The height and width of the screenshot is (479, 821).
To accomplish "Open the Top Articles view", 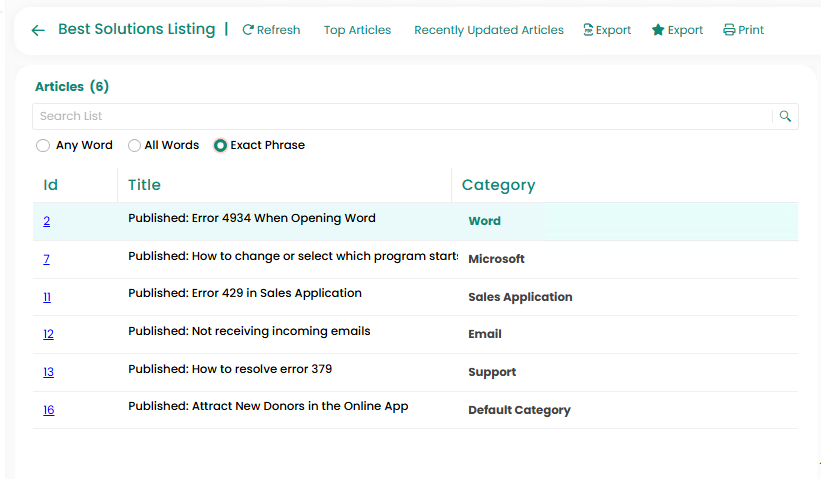I will point(357,30).
